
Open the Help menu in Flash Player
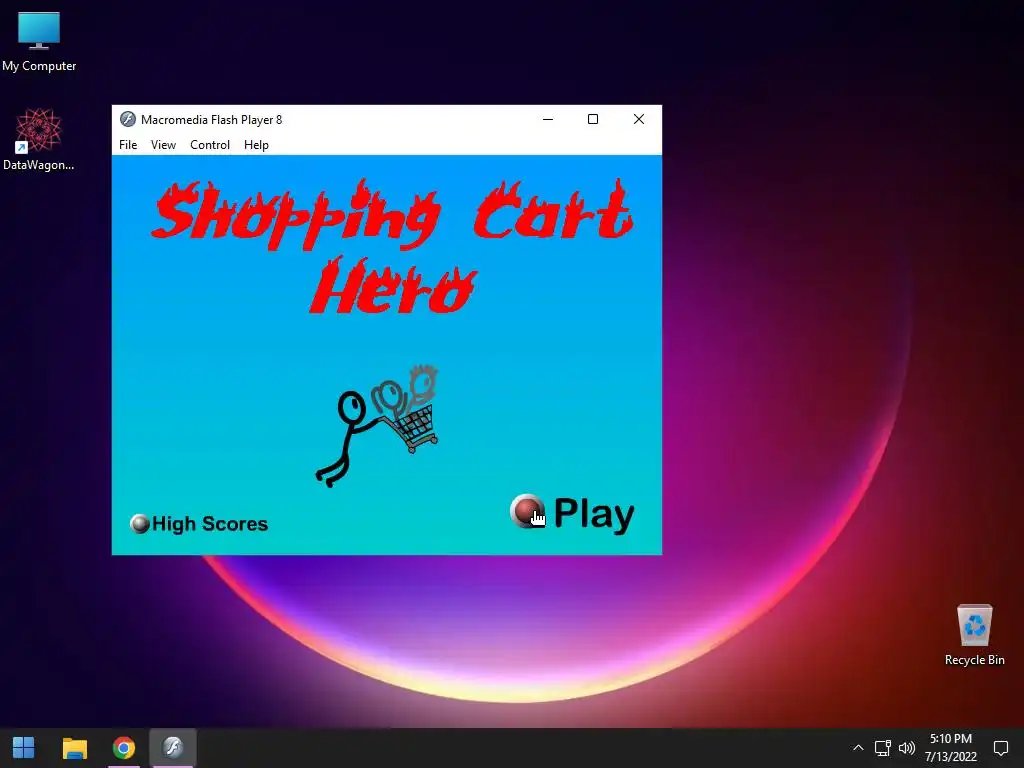[256, 145]
